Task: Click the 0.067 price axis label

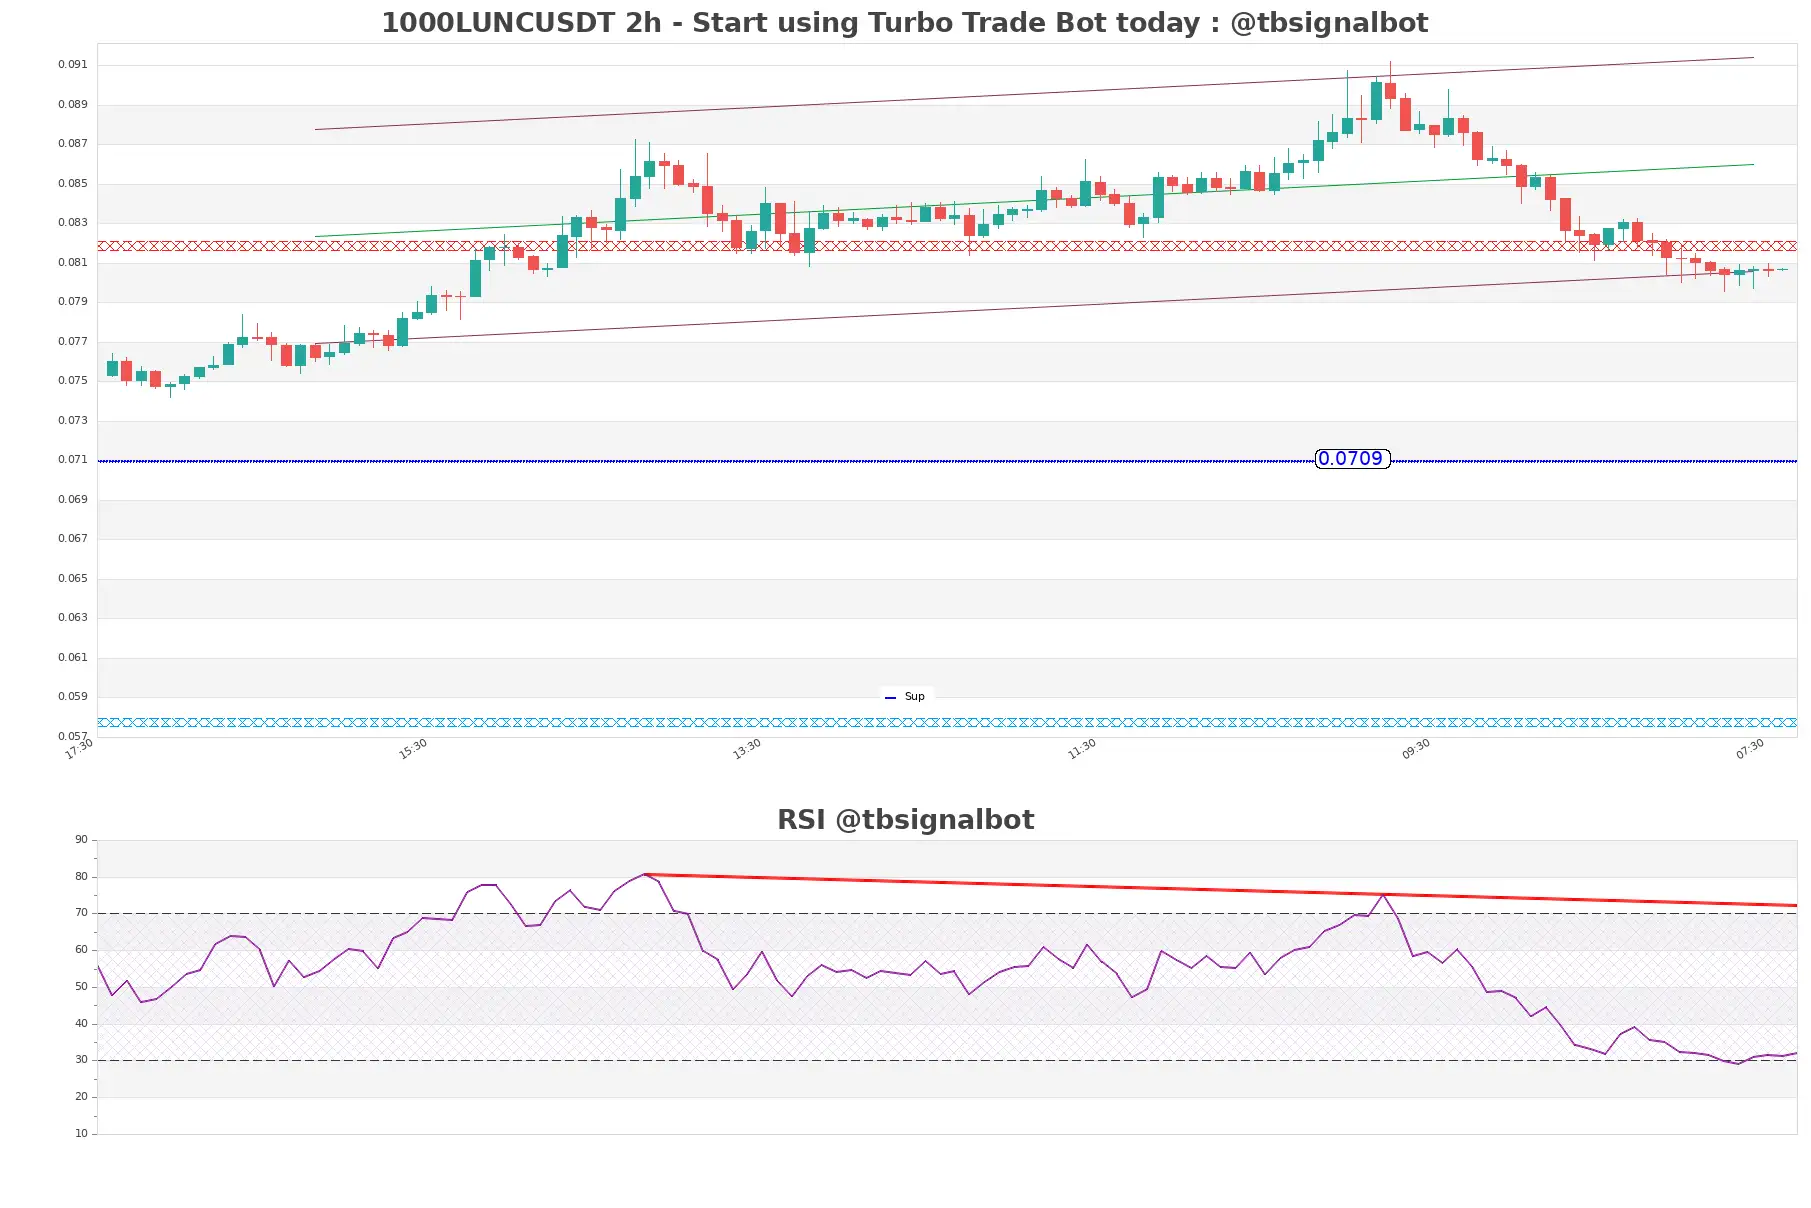Action: click(72, 539)
